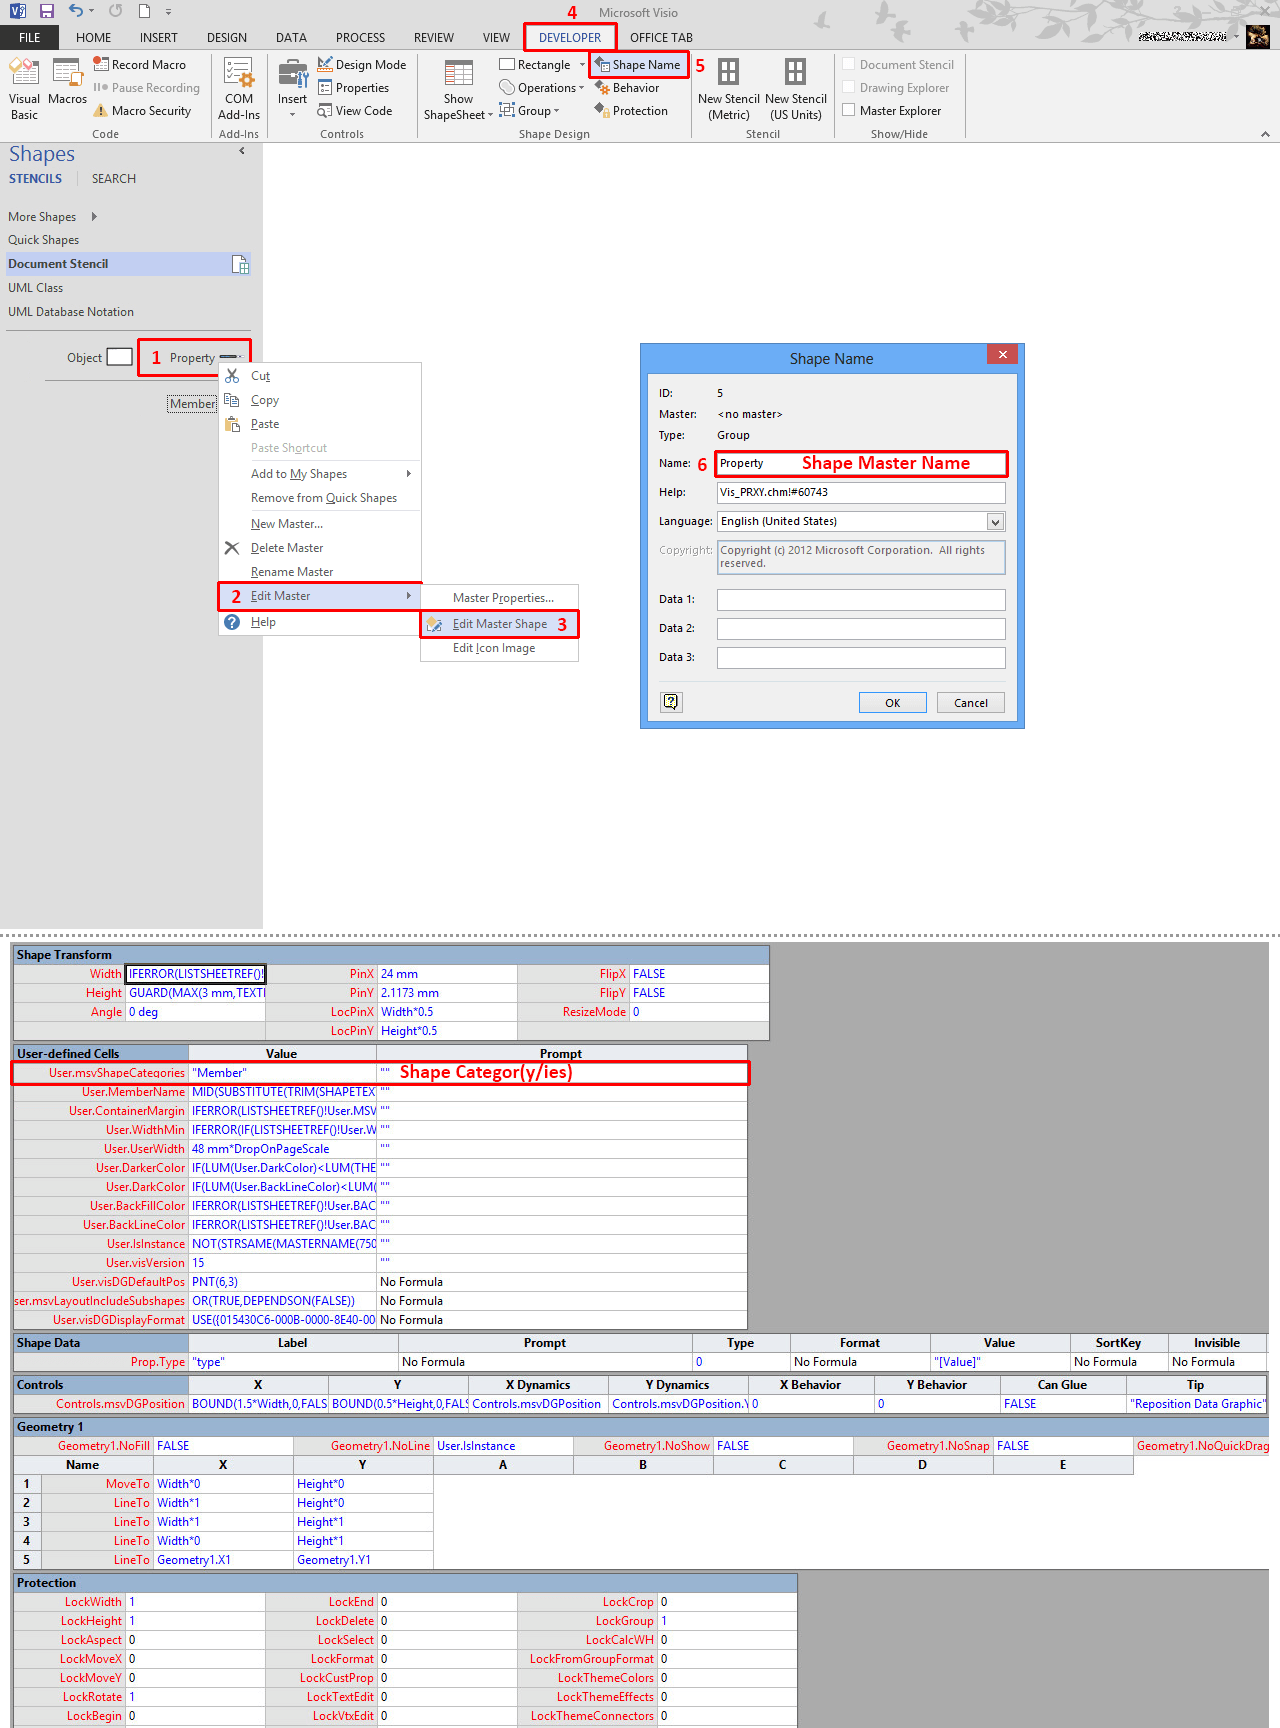
Task: Expand Add to My Shapes submenu
Action: (409, 474)
